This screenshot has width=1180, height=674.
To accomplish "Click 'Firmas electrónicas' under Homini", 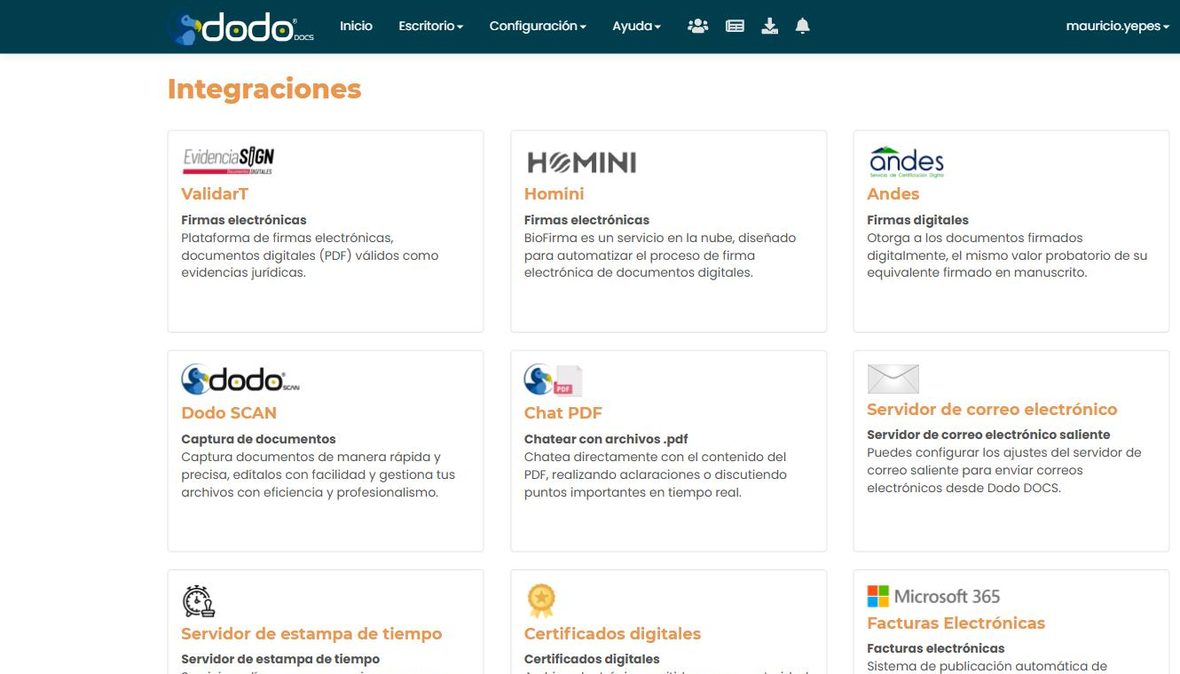I will [587, 220].
